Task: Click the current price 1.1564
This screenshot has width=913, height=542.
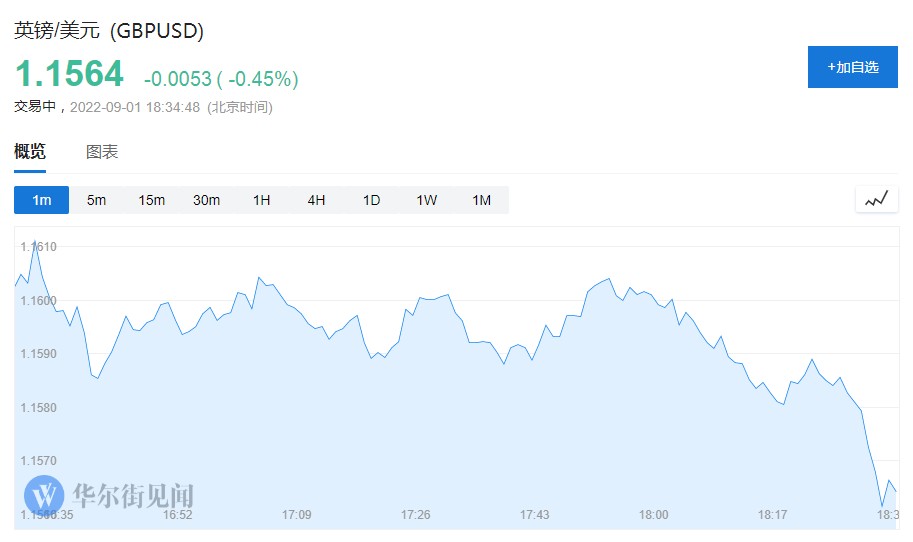Action: (x=69, y=74)
